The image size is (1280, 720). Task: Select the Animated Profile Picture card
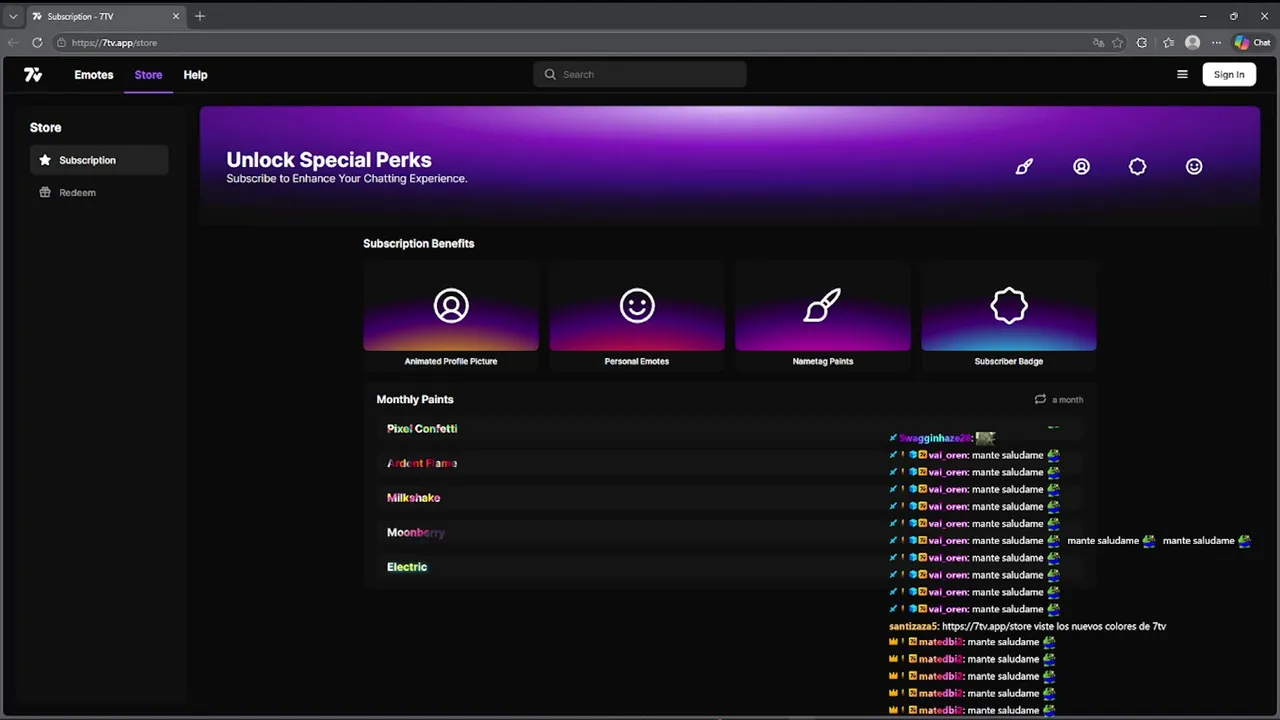click(451, 317)
